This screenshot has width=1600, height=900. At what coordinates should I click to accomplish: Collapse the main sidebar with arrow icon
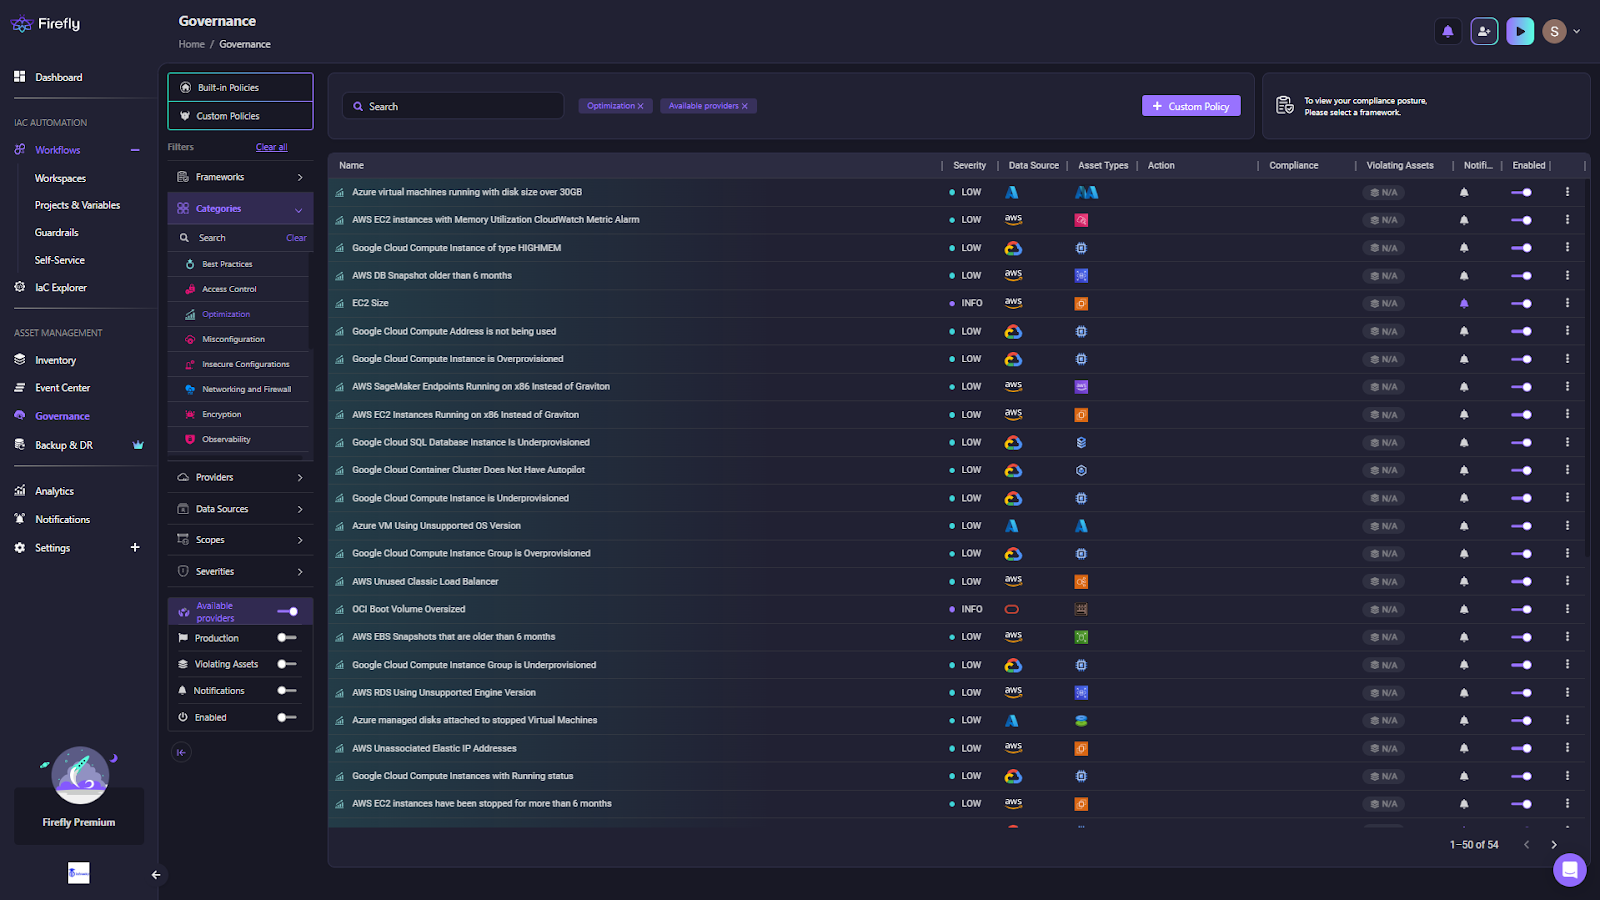click(156, 875)
